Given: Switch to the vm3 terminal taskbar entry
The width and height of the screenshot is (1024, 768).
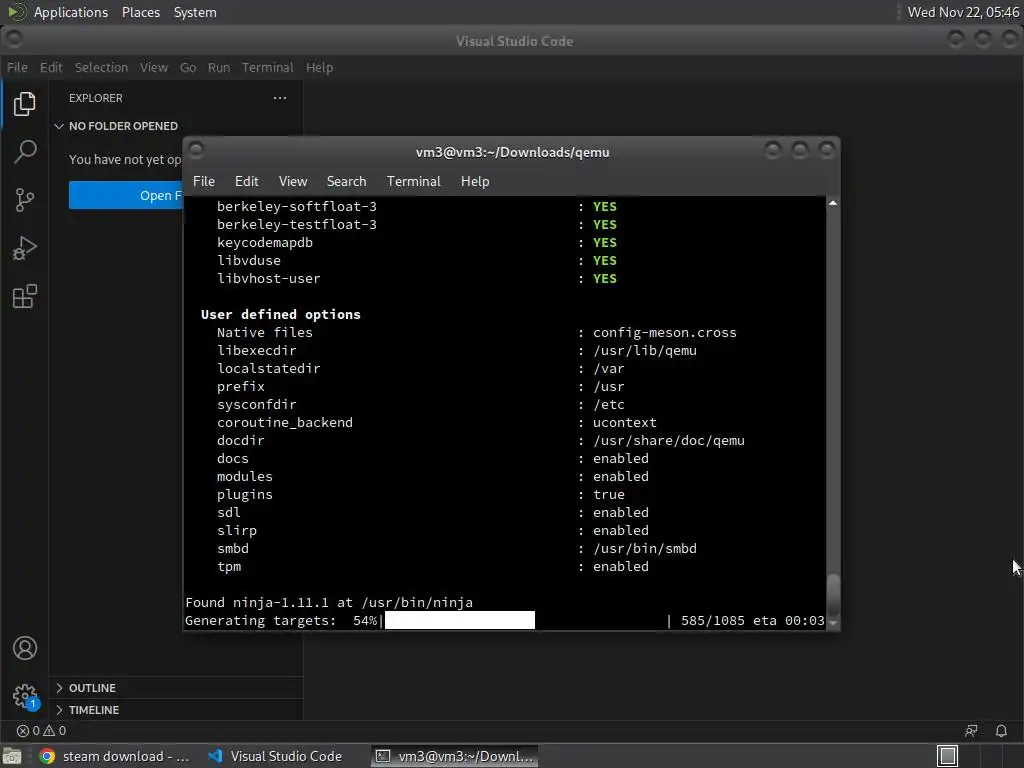Looking at the screenshot, I should pos(455,756).
